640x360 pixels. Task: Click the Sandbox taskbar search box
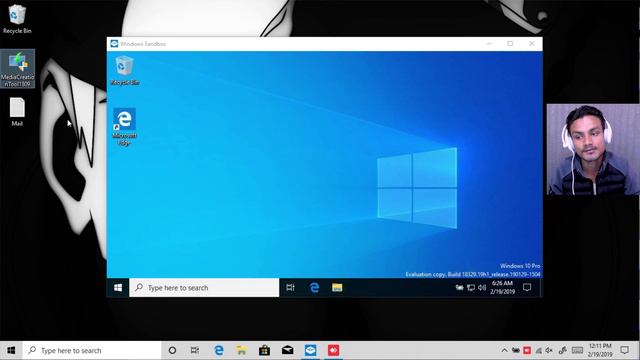click(204, 288)
